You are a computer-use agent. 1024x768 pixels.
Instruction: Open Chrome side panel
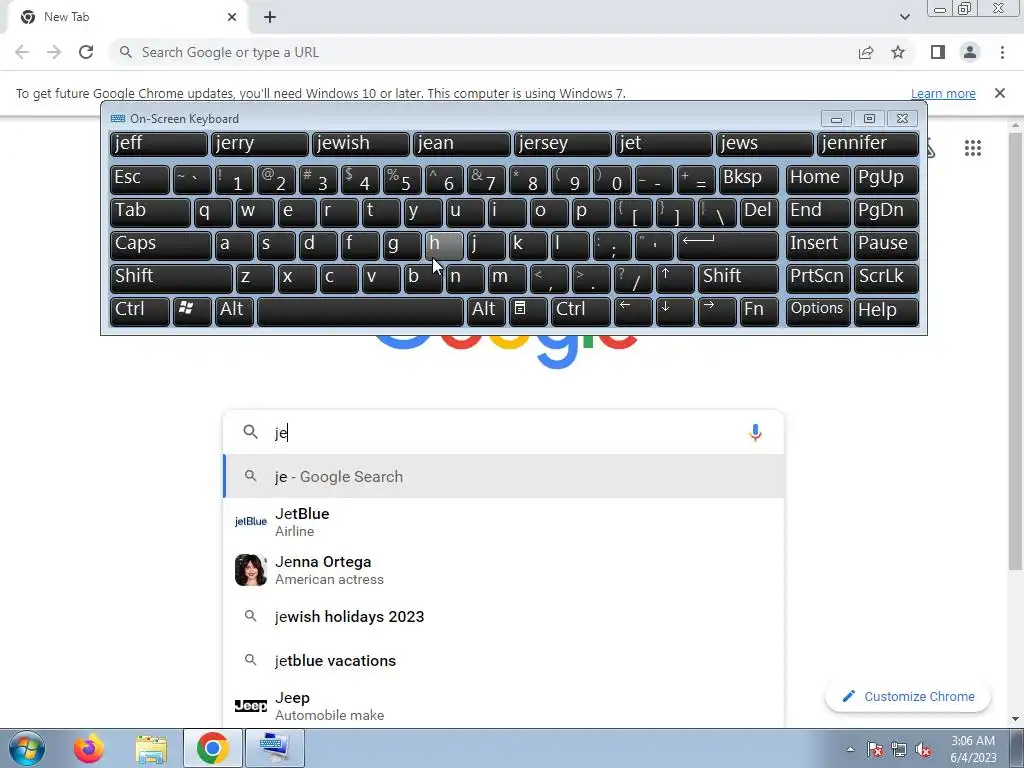tap(938, 52)
